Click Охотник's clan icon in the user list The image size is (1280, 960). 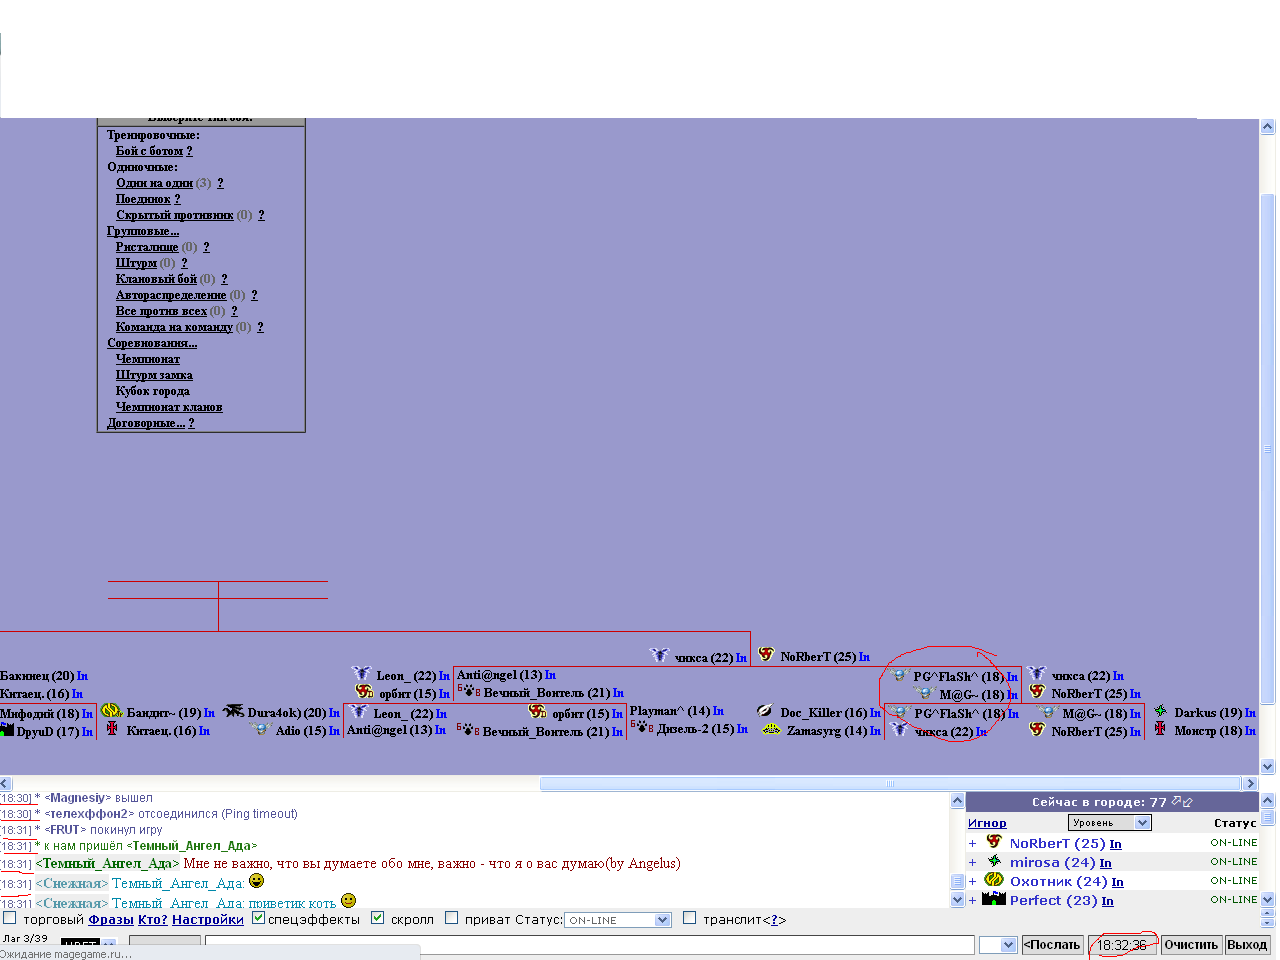click(994, 880)
